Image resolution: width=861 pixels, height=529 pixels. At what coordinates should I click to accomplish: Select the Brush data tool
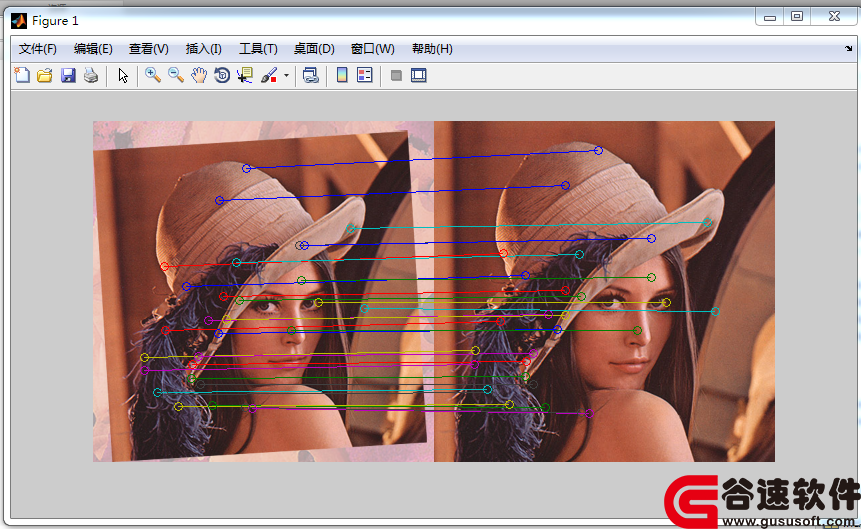(269, 75)
